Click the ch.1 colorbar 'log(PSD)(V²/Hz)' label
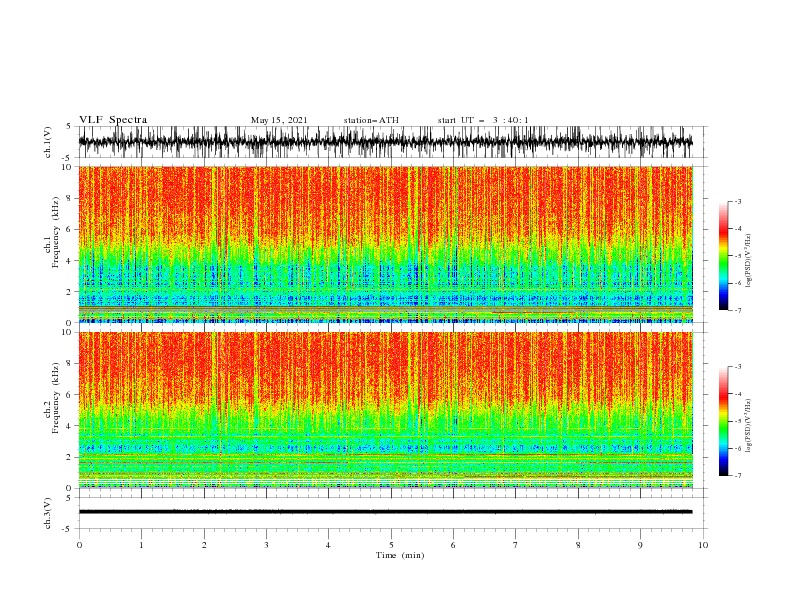The height and width of the screenshot is (612, 792). 749,261
